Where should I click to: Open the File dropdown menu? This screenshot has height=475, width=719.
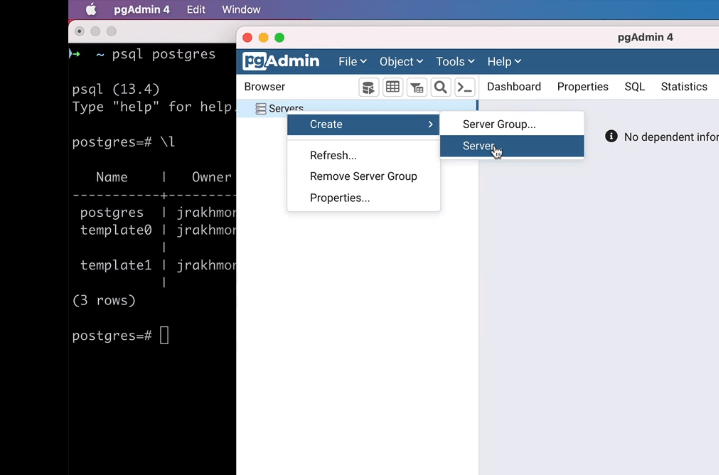point(352,61)
